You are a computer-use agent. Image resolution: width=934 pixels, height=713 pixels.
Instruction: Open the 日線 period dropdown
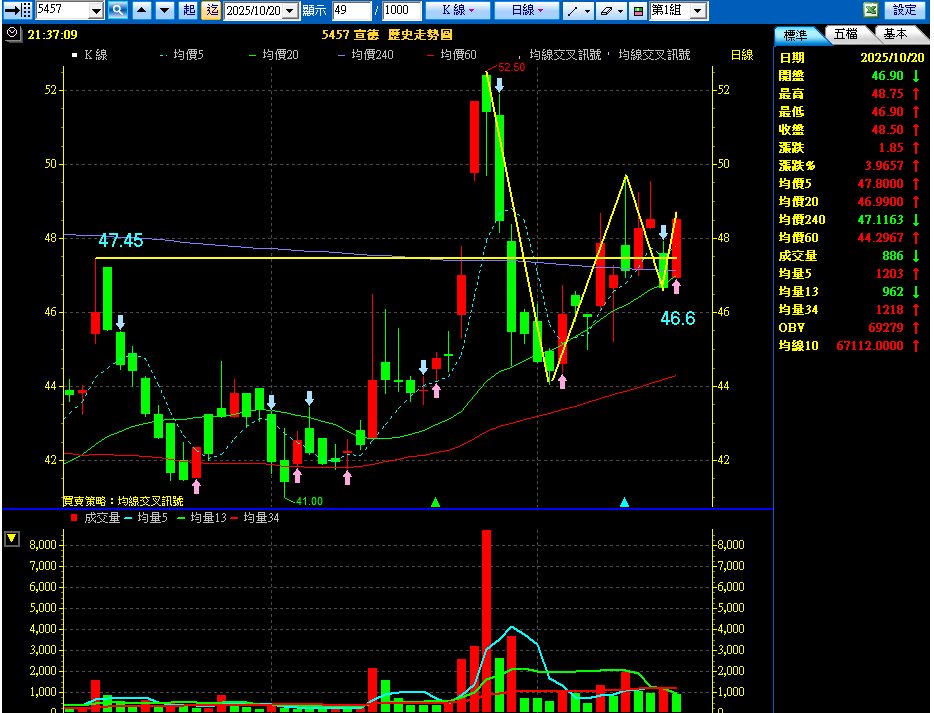[x=527, y=10]
